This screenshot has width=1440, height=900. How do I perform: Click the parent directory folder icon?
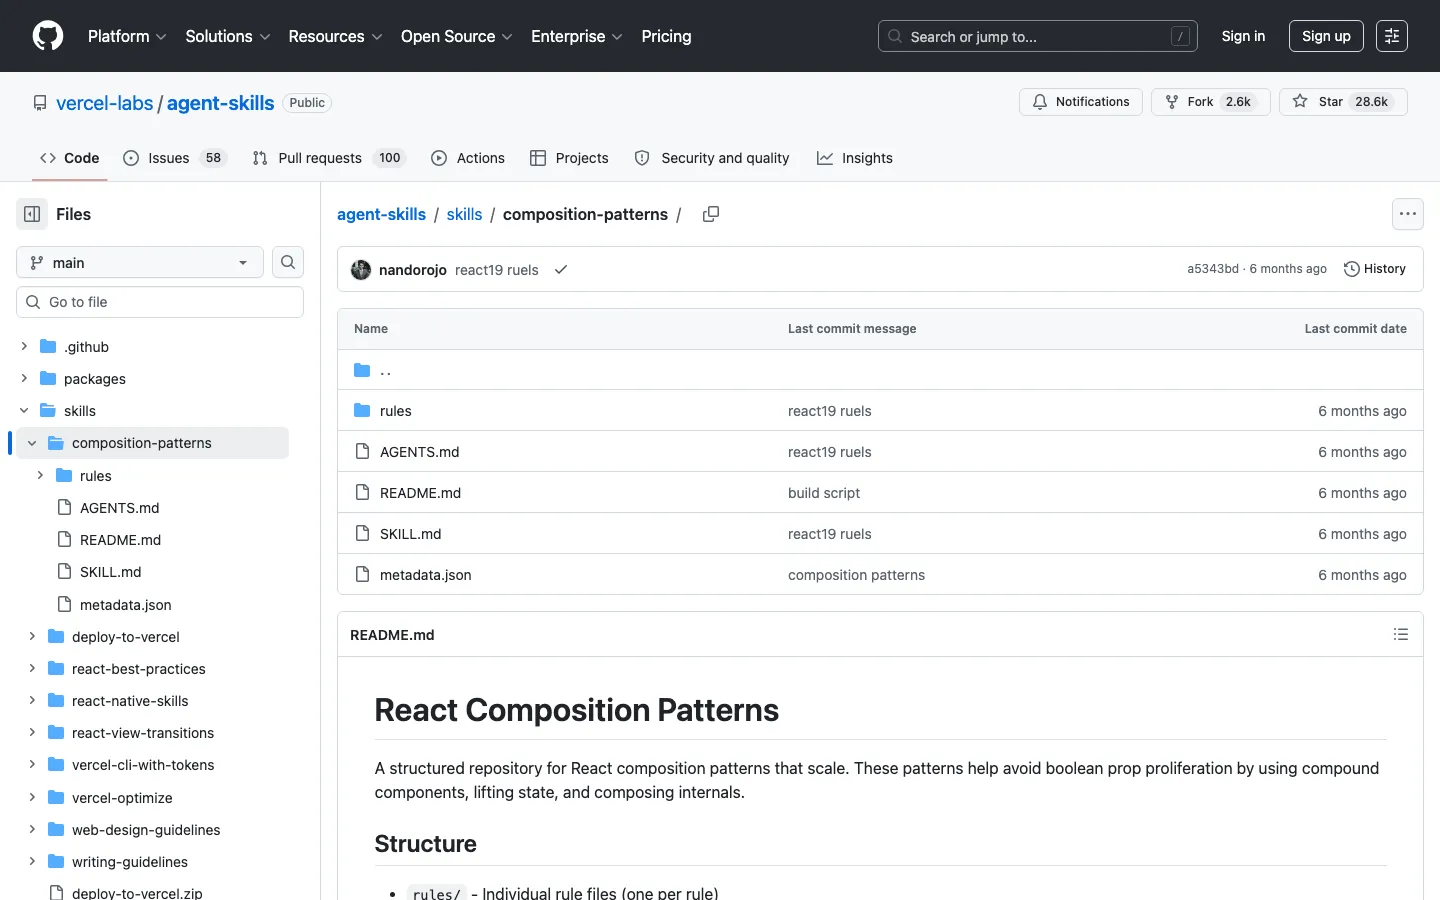coord(362,370)
